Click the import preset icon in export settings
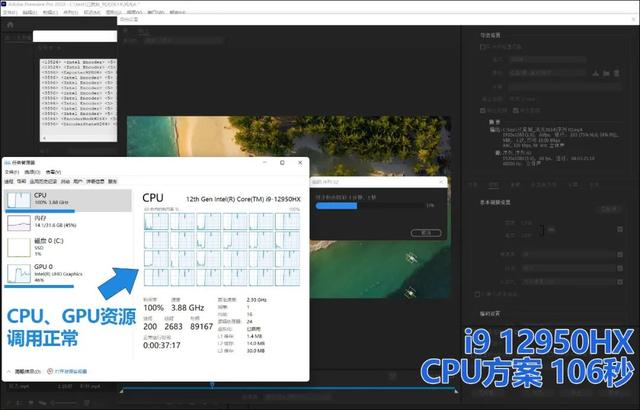The width and height of the screenshot is (640, 410). pos(606,73)
